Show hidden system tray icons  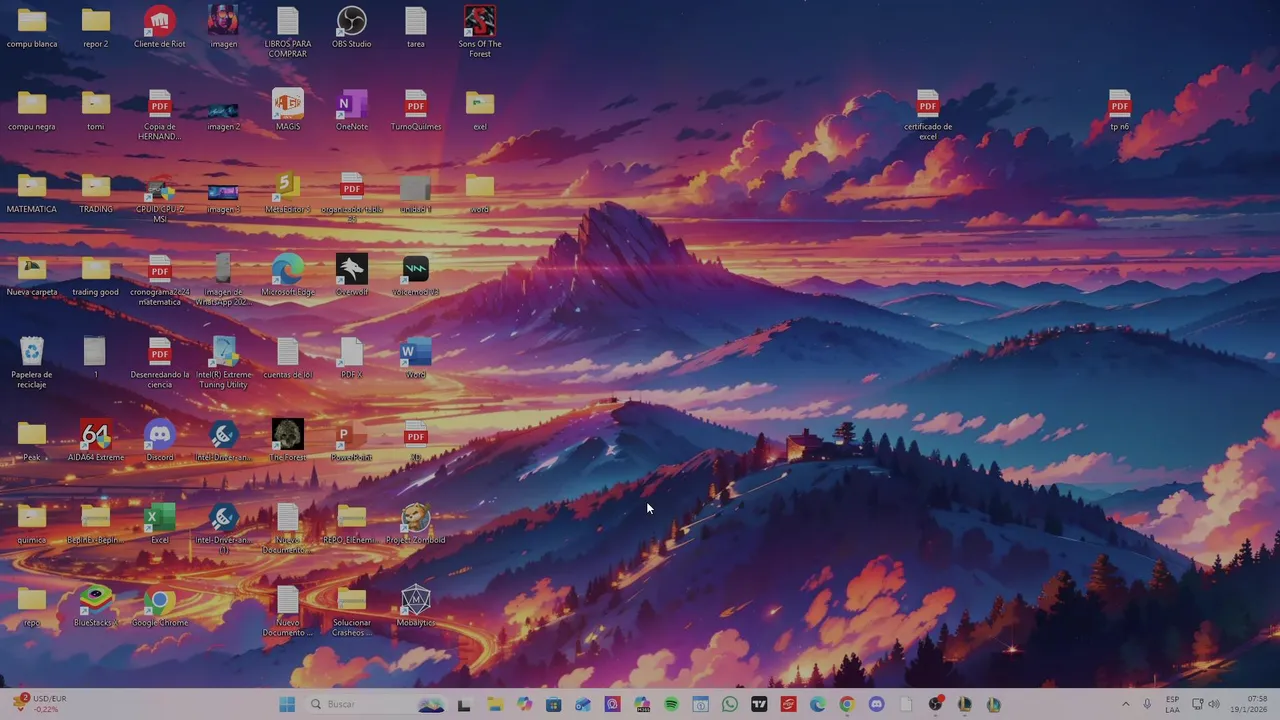tap(1125, 704)
